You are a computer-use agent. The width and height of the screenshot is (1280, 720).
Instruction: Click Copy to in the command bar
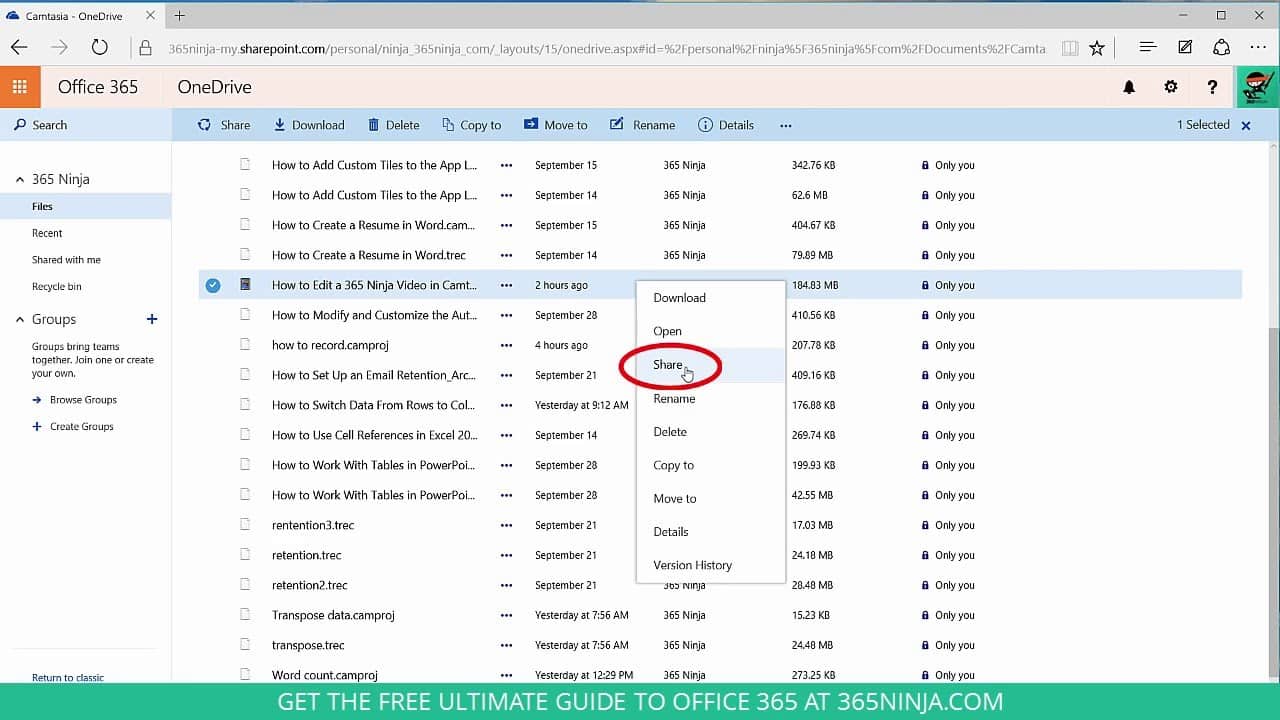point(471,125)
